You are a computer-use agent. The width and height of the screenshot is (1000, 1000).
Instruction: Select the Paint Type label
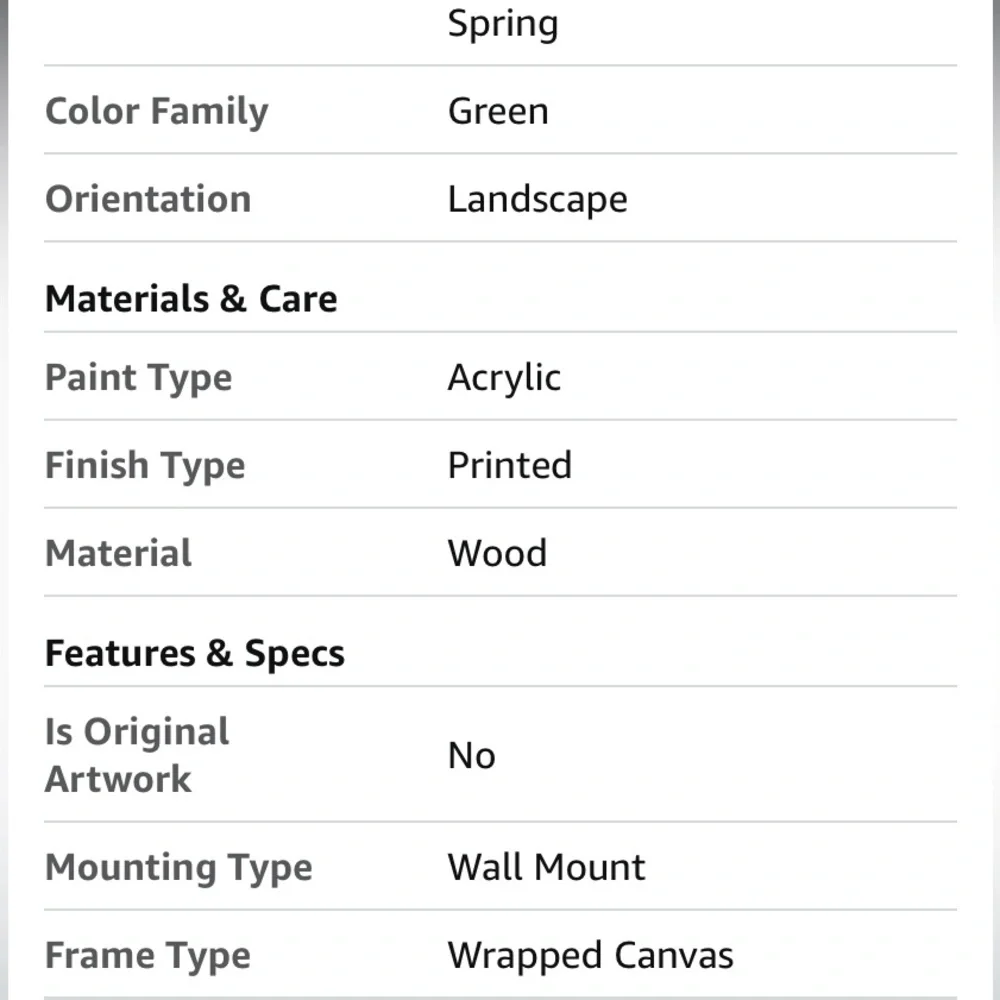point(139,378)
